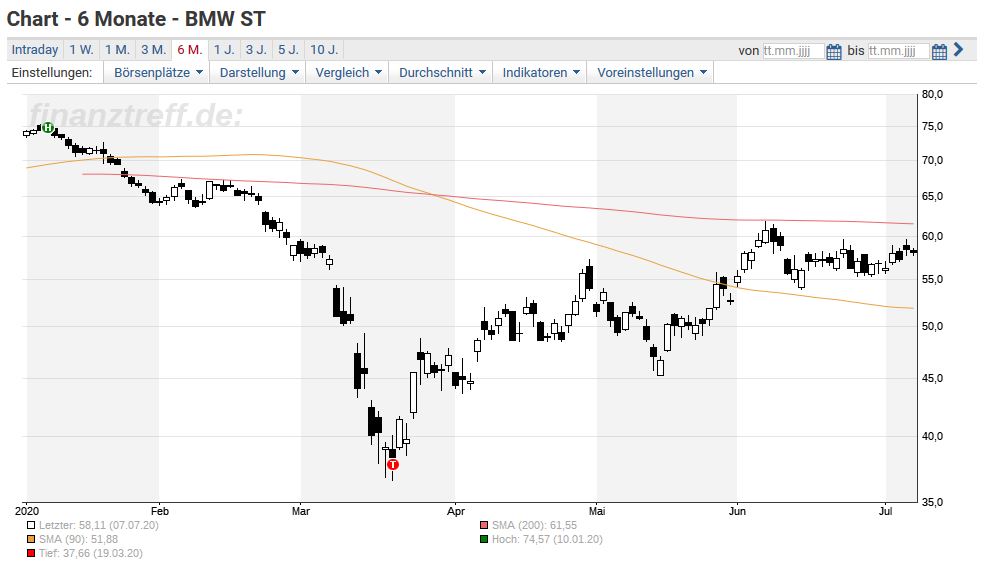Image resolution: width=990 pixels, height=569 pixels.
Task: Select the 1 J. time range tab
Action: click(224, 50)
